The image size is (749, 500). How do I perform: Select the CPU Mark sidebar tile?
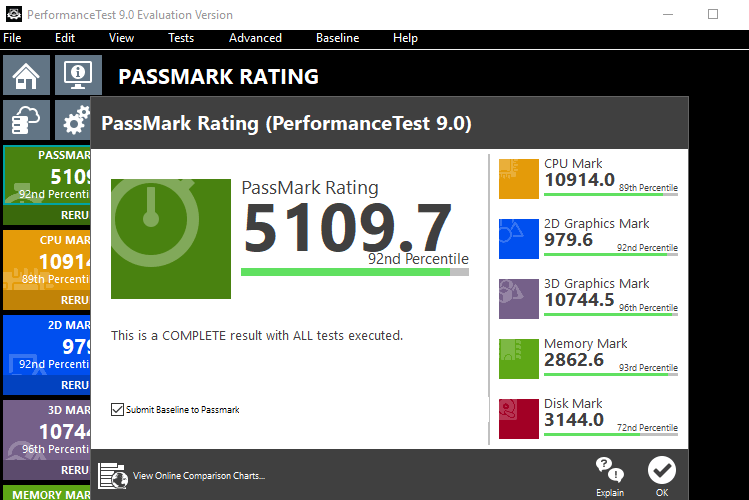(x=47, y=261)
